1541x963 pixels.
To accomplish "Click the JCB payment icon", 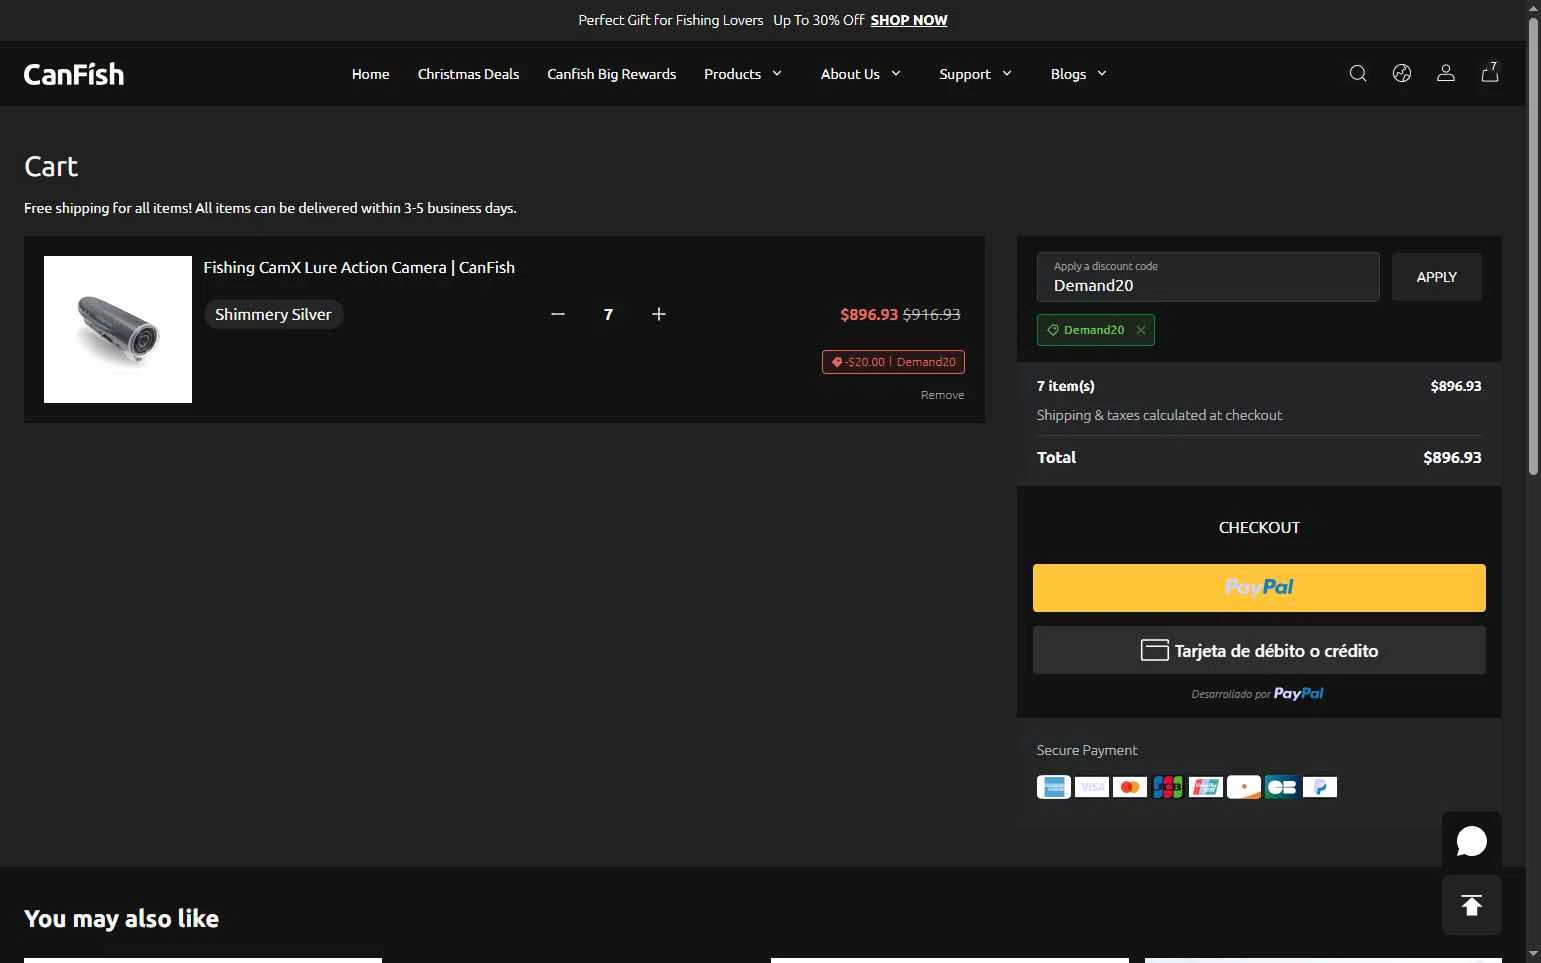I will (x=1168, y=787).
